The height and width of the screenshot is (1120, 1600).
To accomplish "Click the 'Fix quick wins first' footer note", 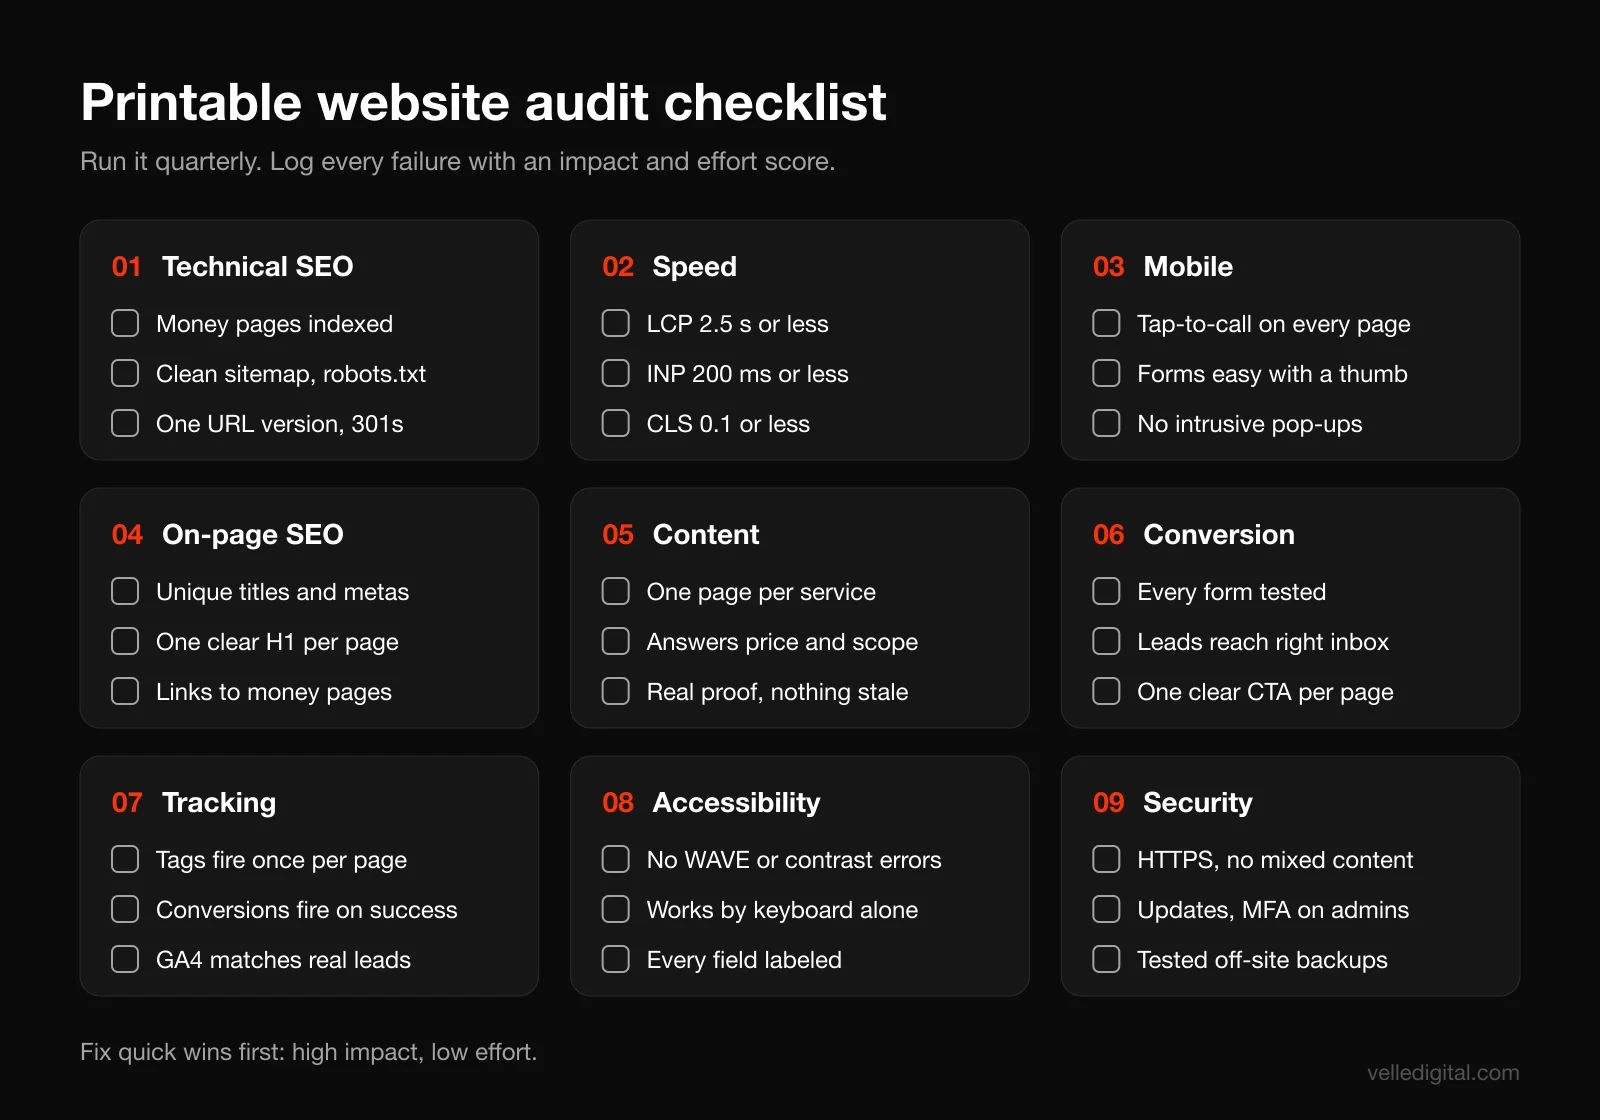I will coord(308,1052).
